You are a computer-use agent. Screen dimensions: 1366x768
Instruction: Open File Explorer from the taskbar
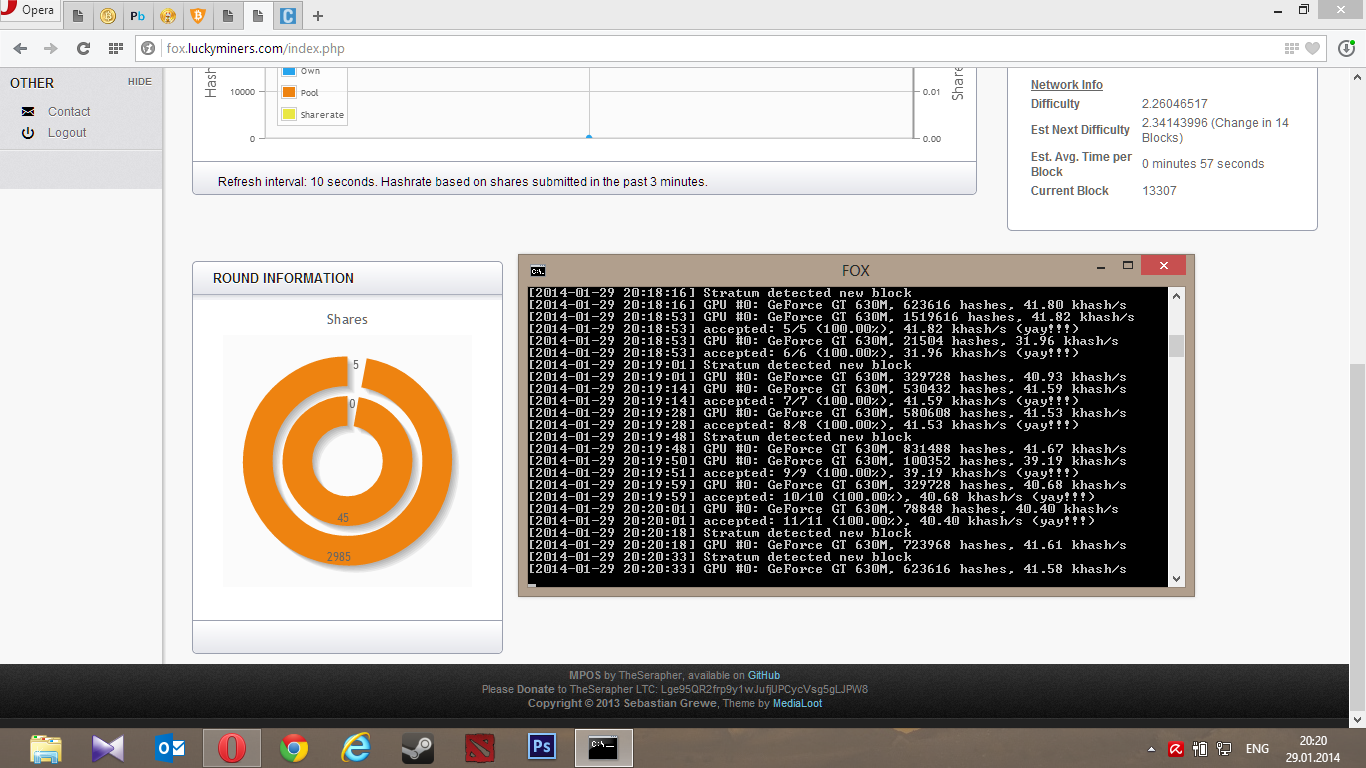point(46,748)
